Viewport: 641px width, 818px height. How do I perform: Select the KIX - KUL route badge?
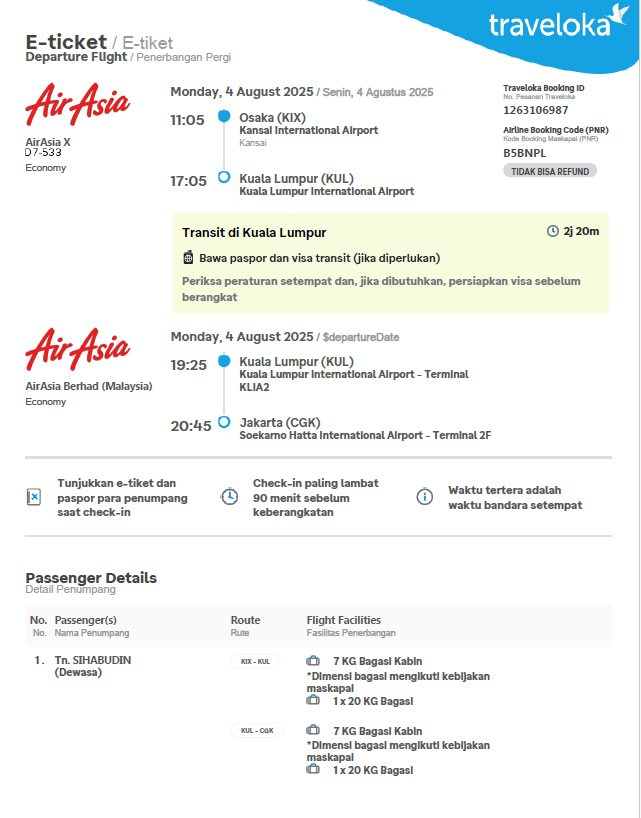coord(256,661)
